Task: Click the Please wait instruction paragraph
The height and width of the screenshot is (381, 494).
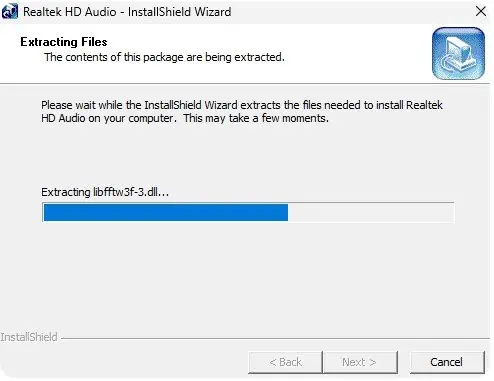Action: click(x=242, y=112)
